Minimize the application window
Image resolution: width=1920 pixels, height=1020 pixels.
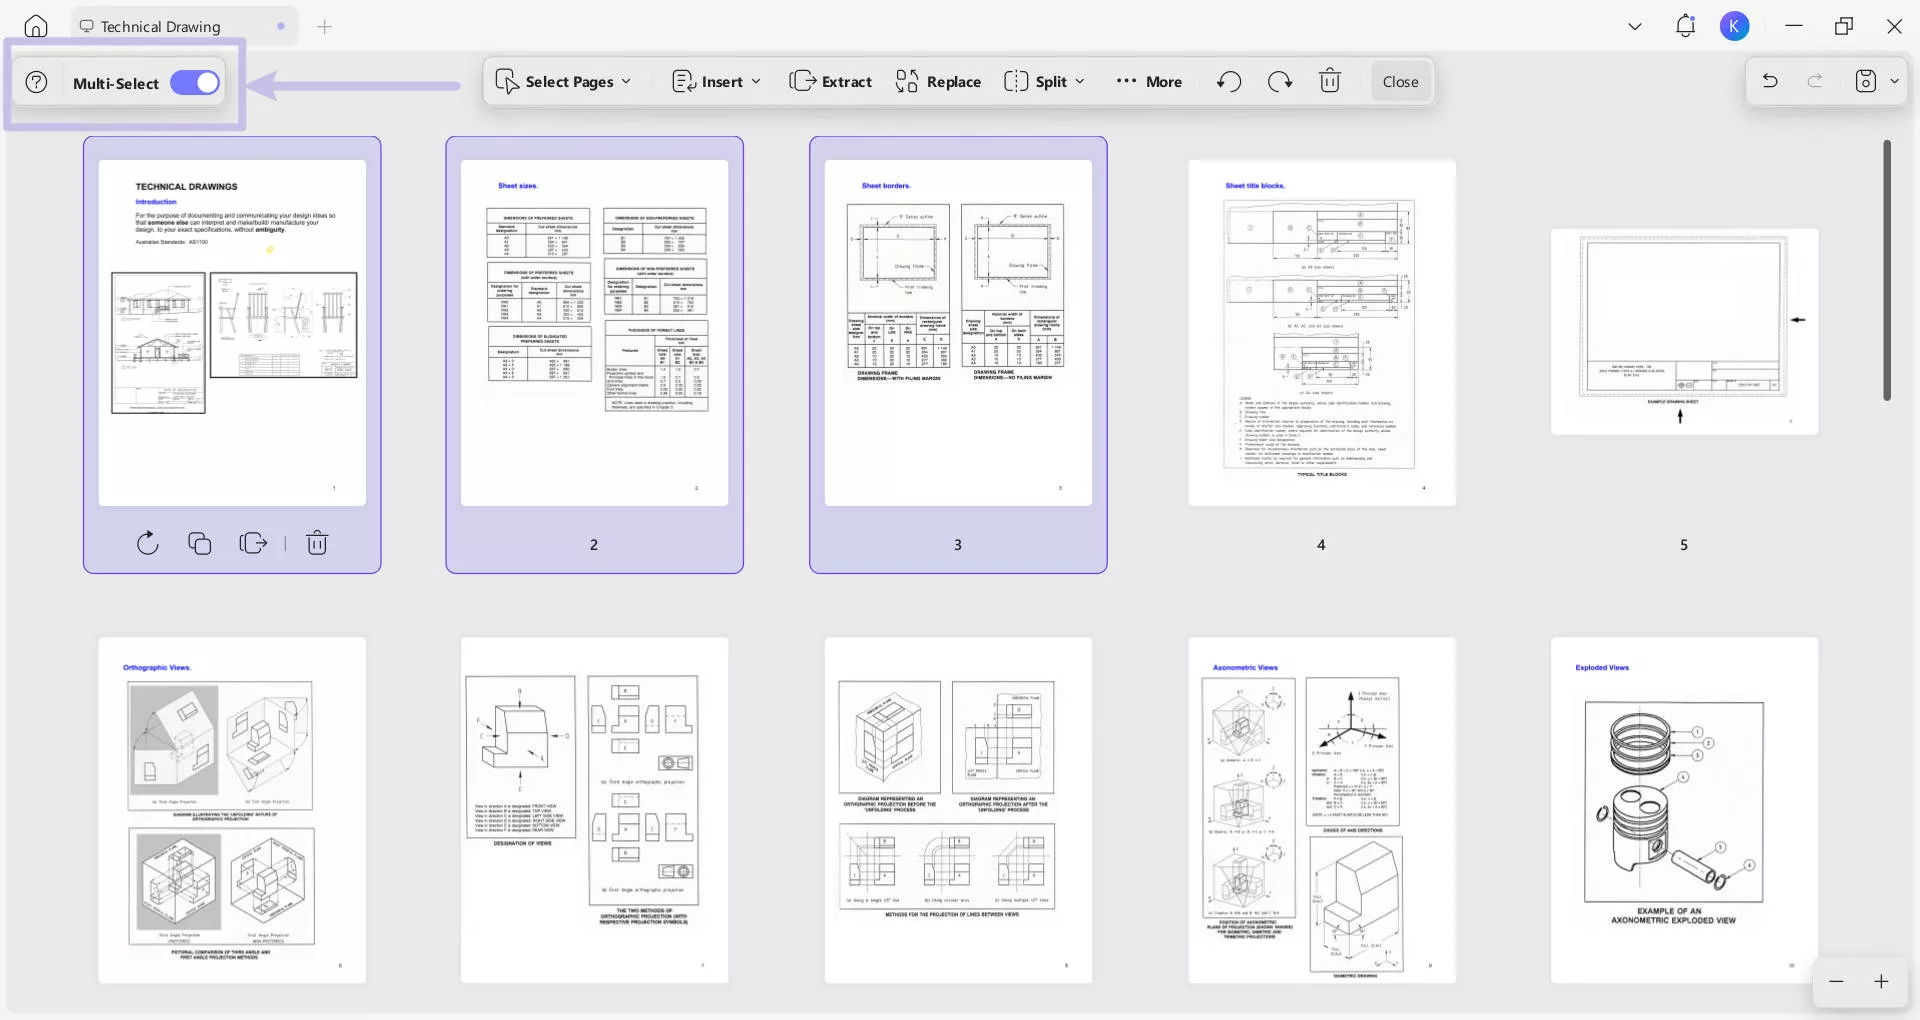click(1794, 26)
